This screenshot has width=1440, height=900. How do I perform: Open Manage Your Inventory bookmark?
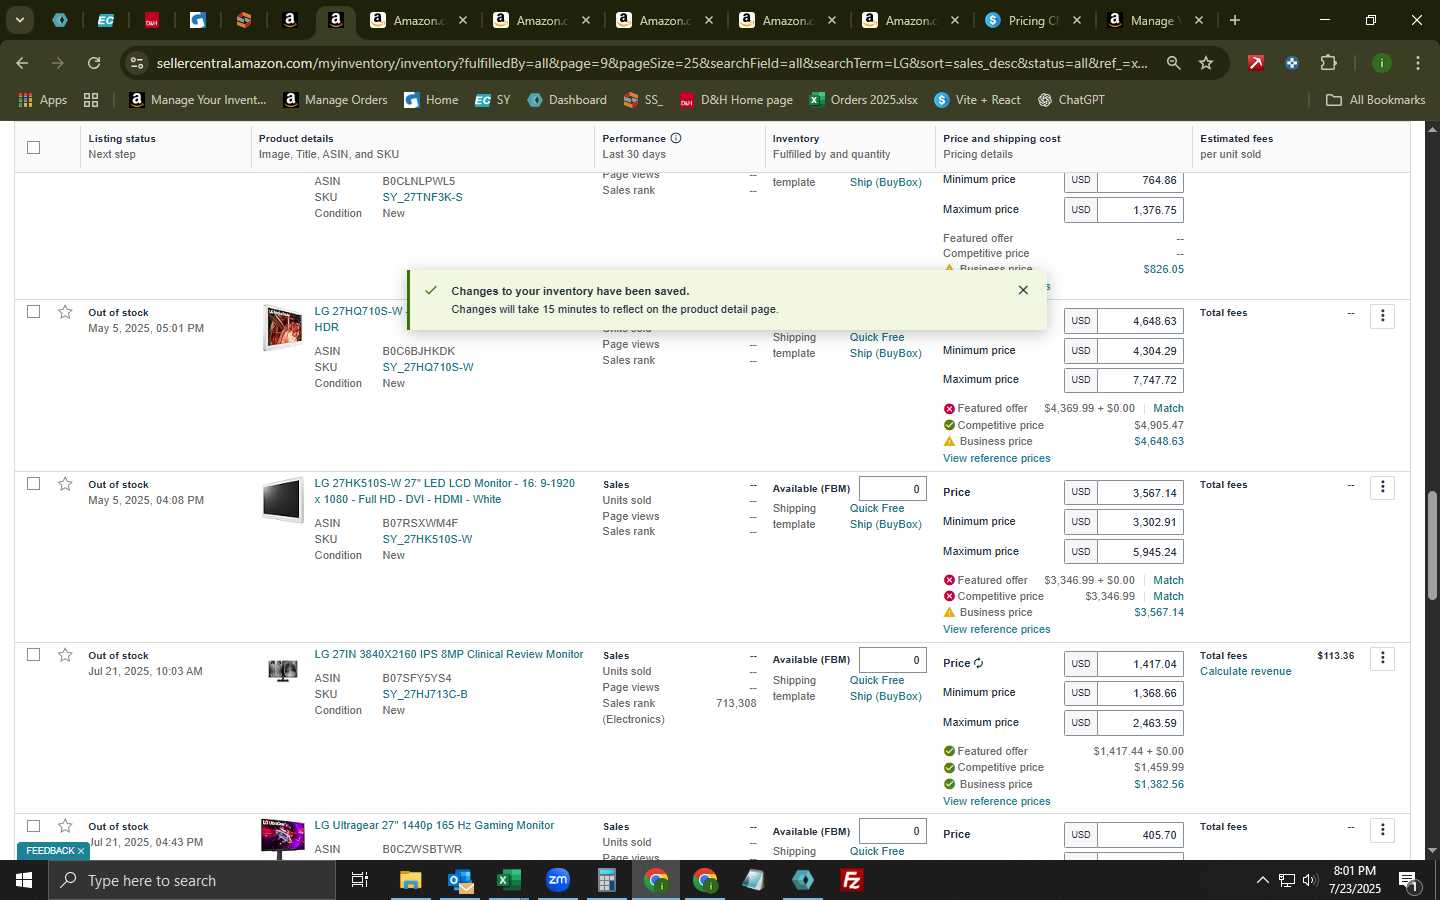click(x=198, y=100)
